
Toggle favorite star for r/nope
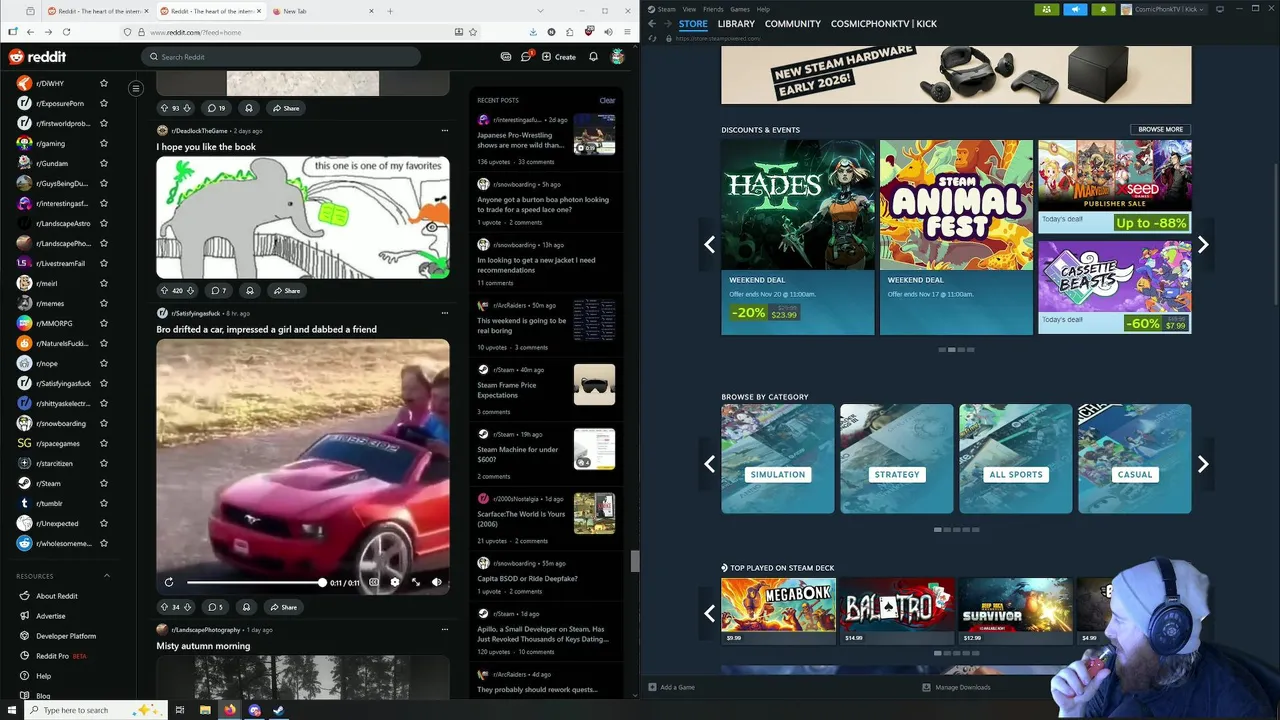tap(104, 363)
